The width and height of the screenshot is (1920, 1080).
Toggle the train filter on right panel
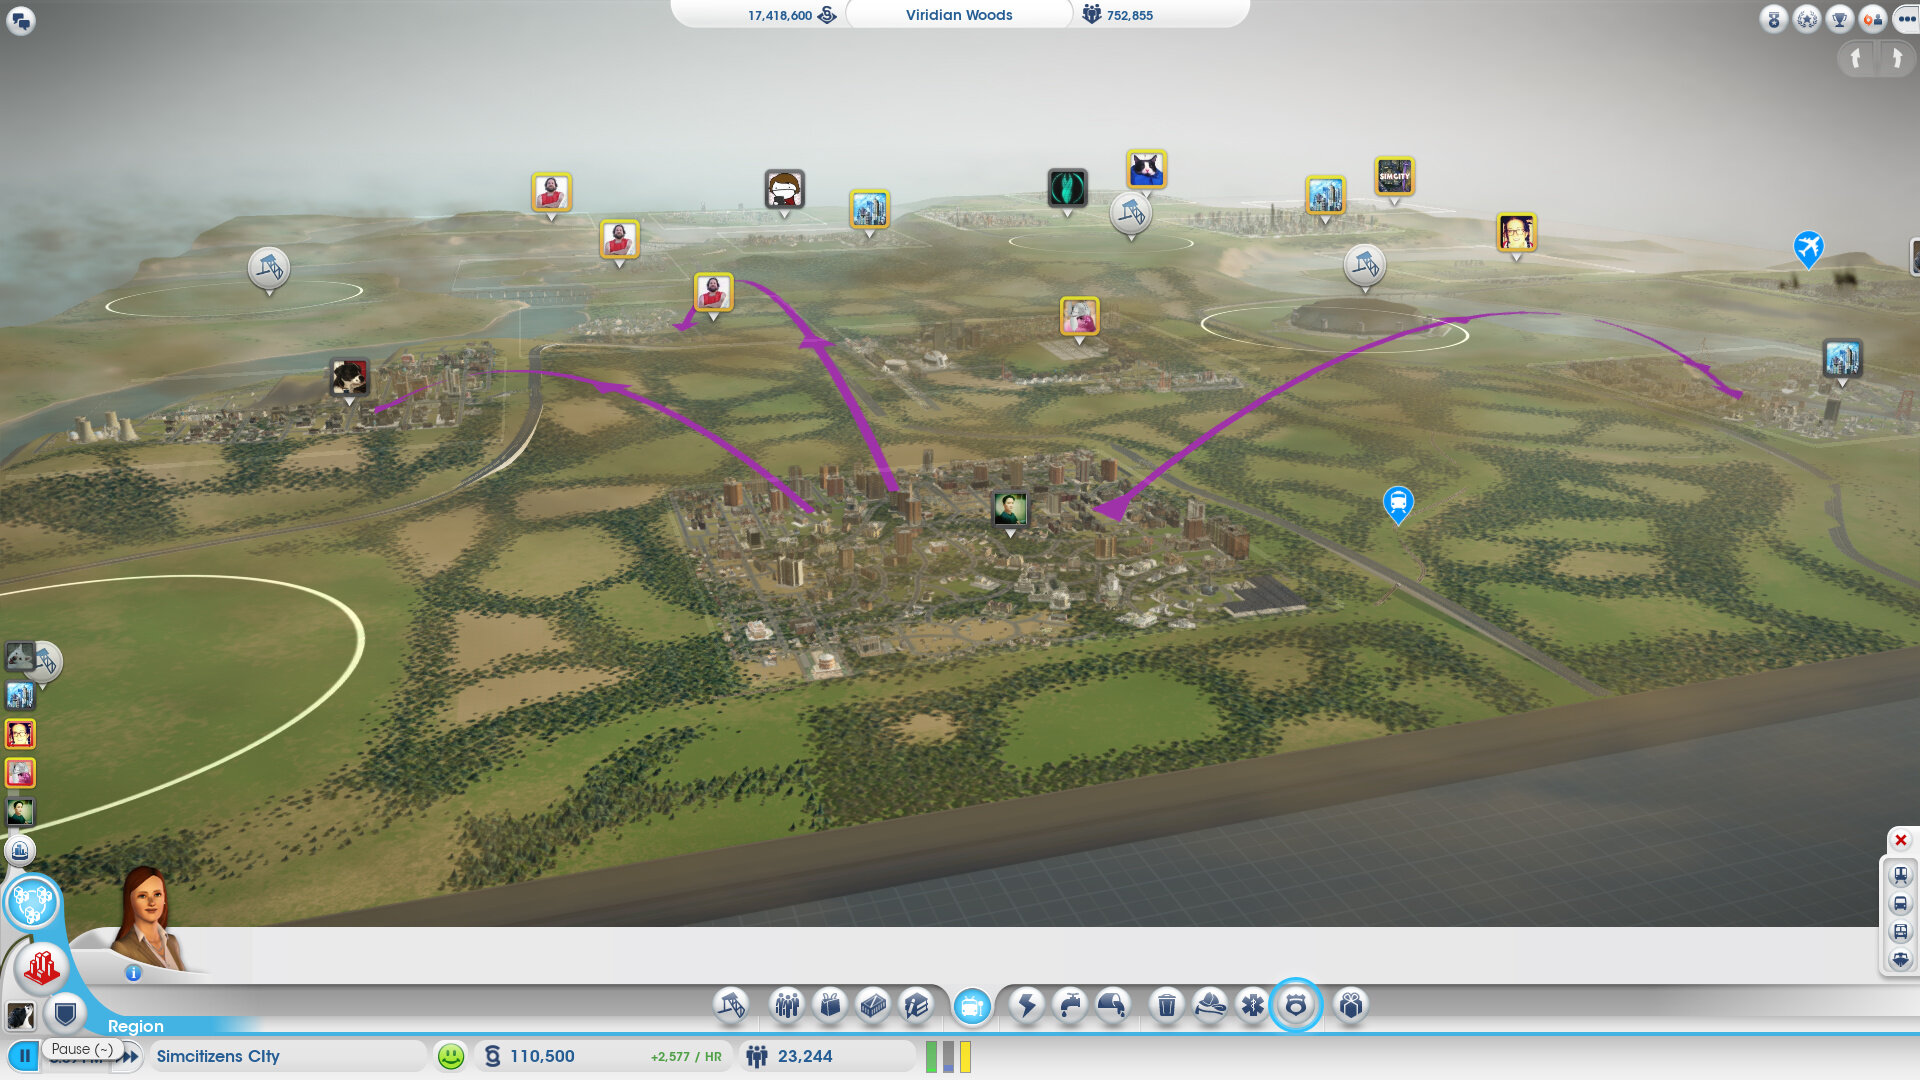(1901, 875)
